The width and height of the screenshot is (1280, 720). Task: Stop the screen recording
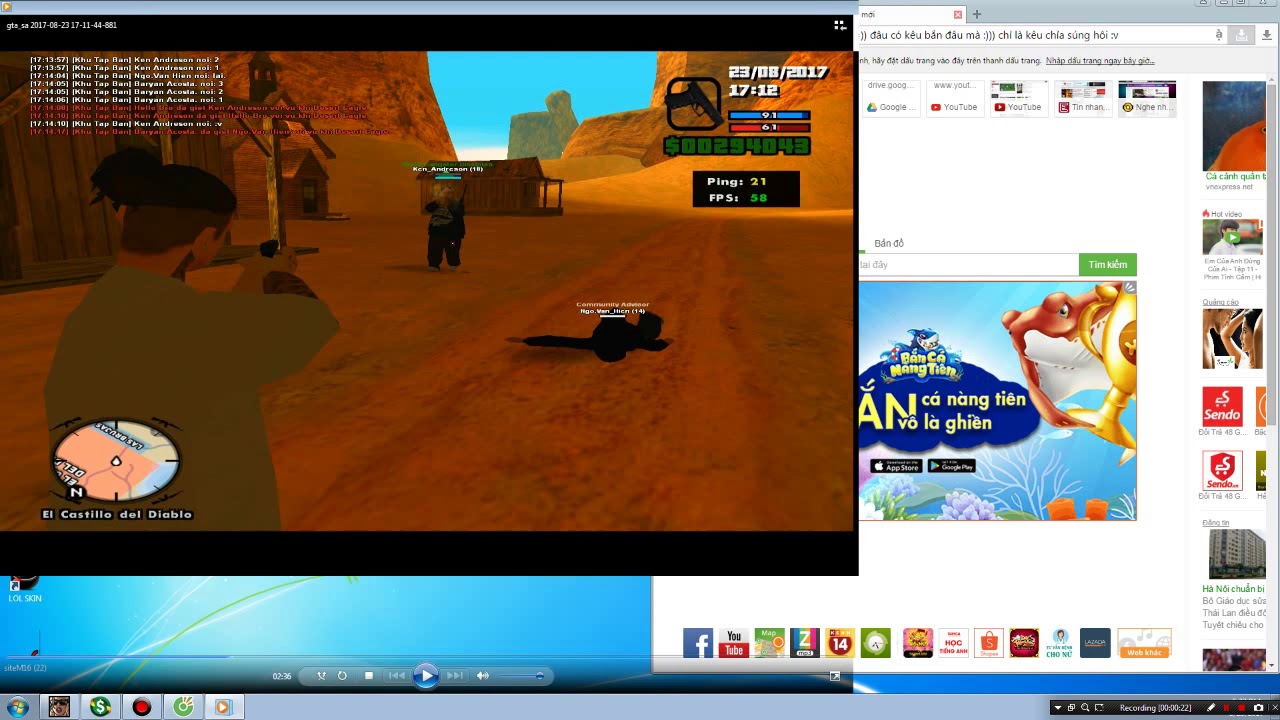click(1241, 708)
